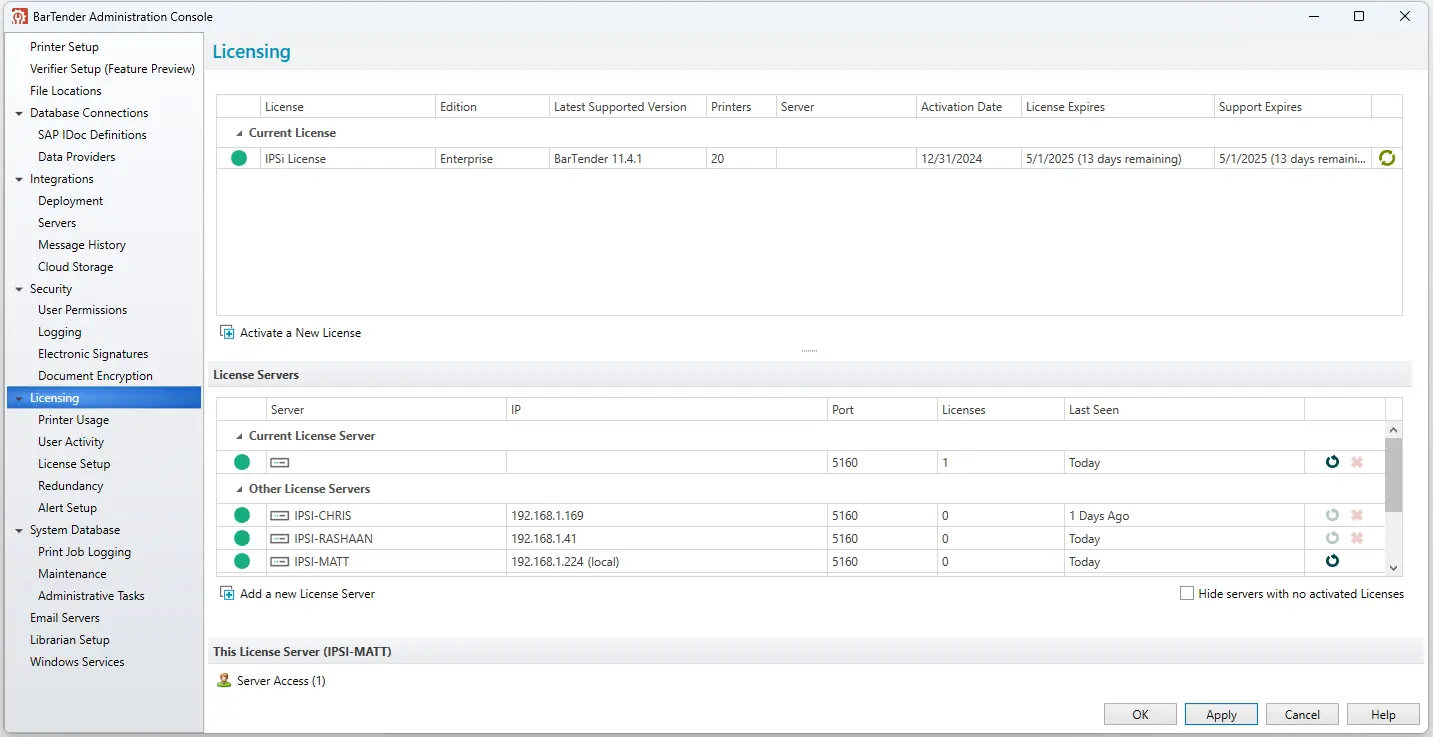The width and height of the screenshot is (1433, 737).
Task: Open Printer Usage under Licensing
Action: coord(73,420)
